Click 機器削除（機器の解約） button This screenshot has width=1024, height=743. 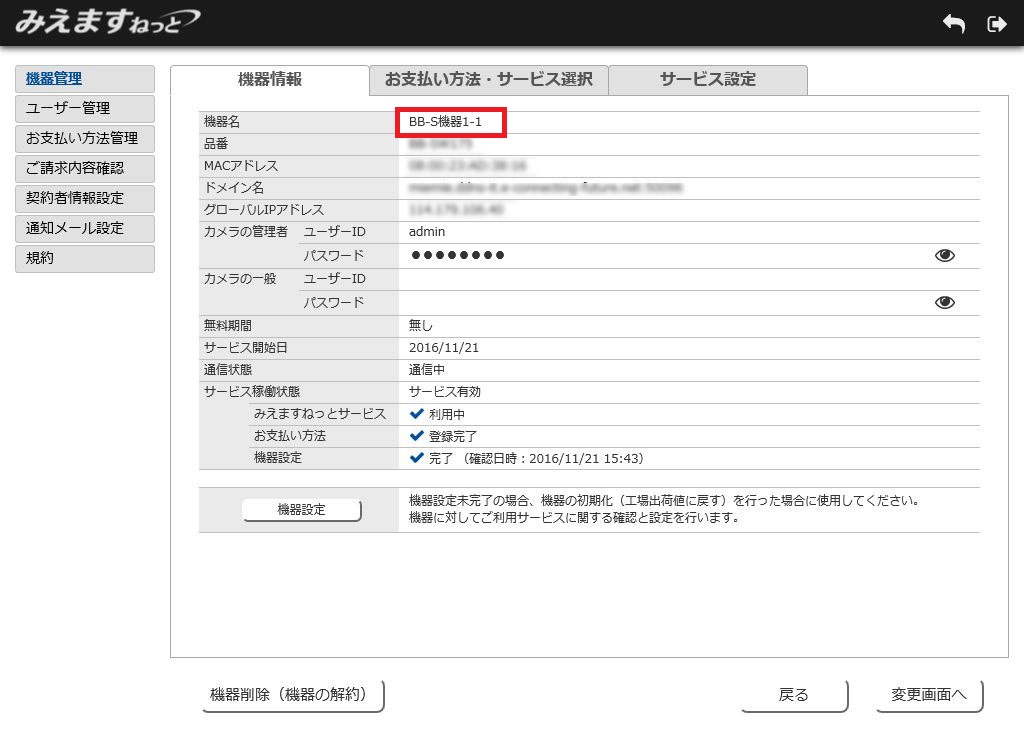coord(293,695)
